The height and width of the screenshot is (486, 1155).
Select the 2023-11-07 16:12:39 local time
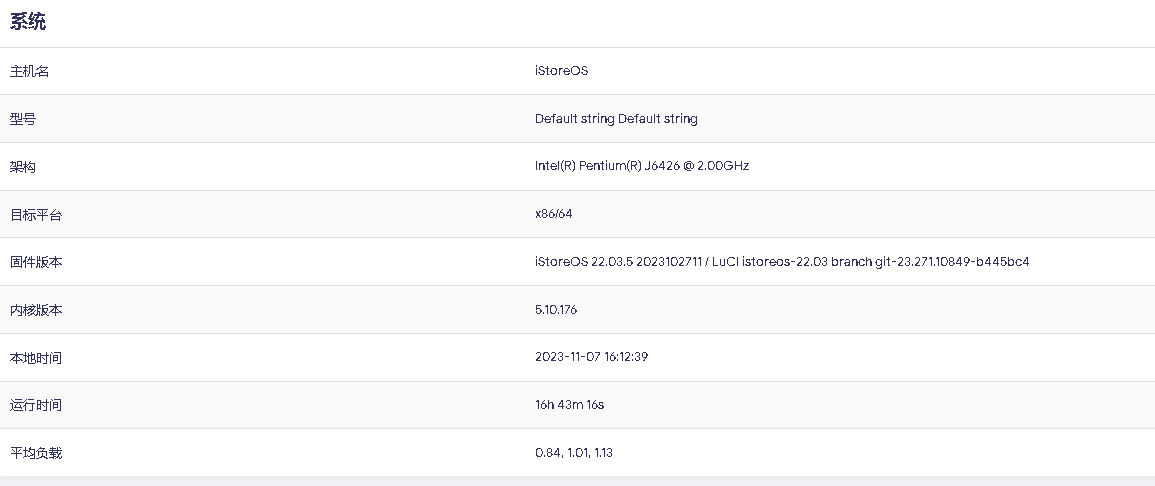click(591, 357)
